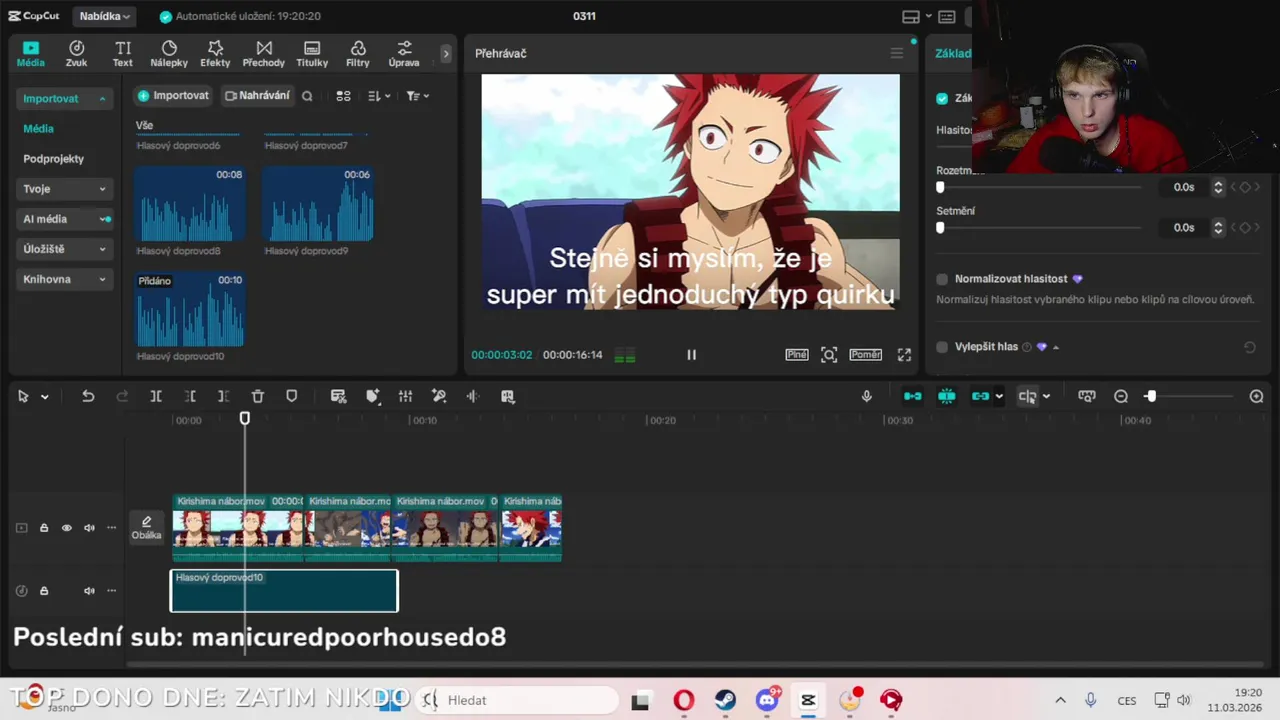
Task: Expand more tabs with the right arrow
Action: [x=446, y=54]
